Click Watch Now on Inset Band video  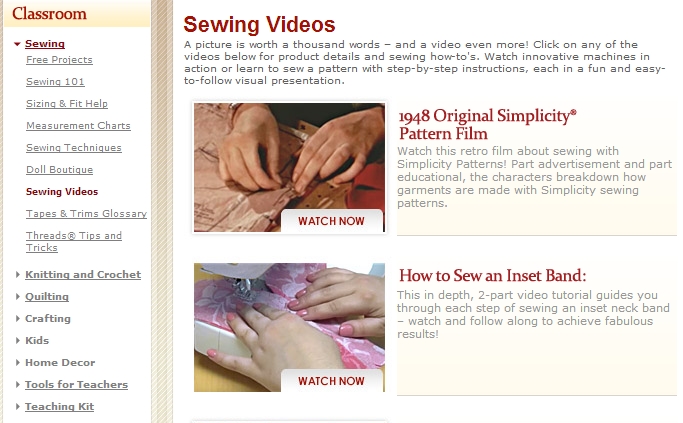point(331,381)
